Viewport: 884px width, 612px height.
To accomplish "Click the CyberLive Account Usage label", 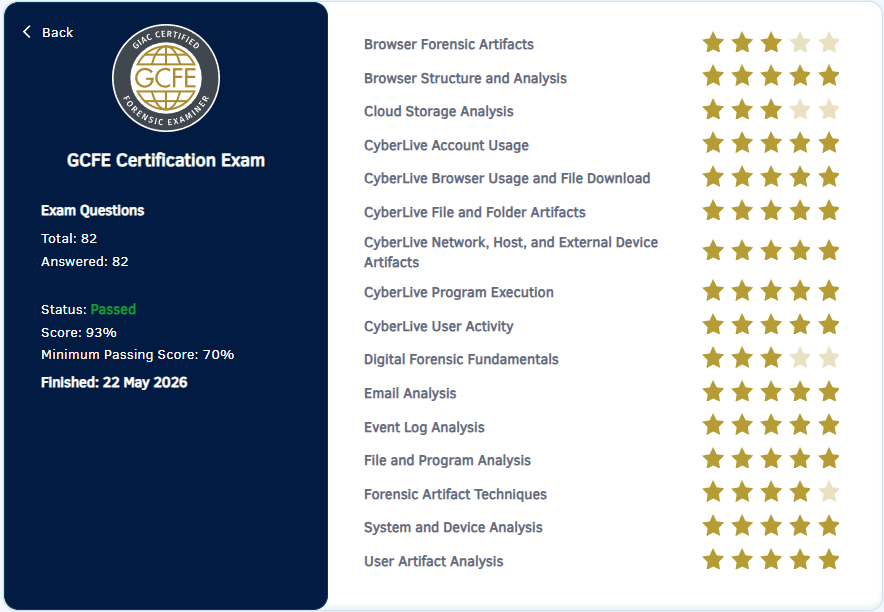I will 446,145.
